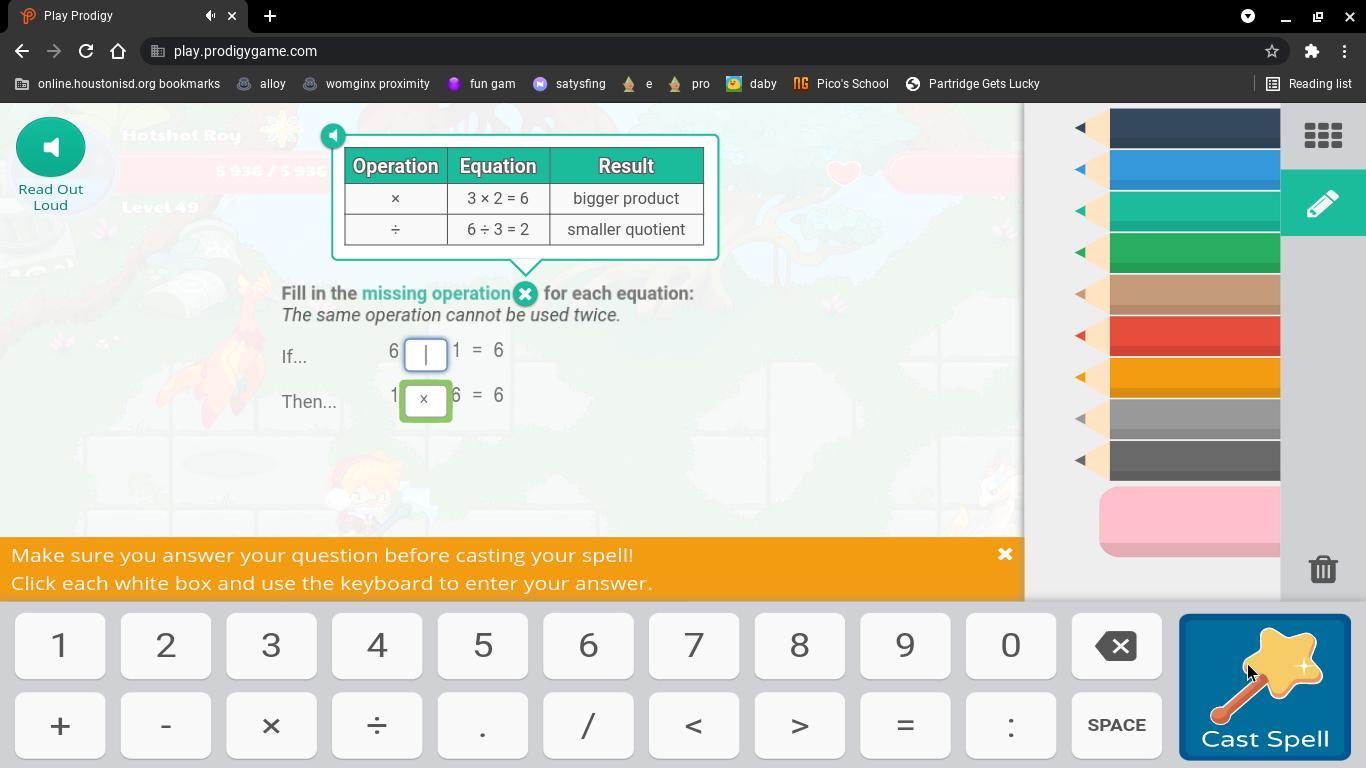This screenshot has height=768, width=1366.
Task: Open the pro bookmark
Action: [x=689, y=84]
